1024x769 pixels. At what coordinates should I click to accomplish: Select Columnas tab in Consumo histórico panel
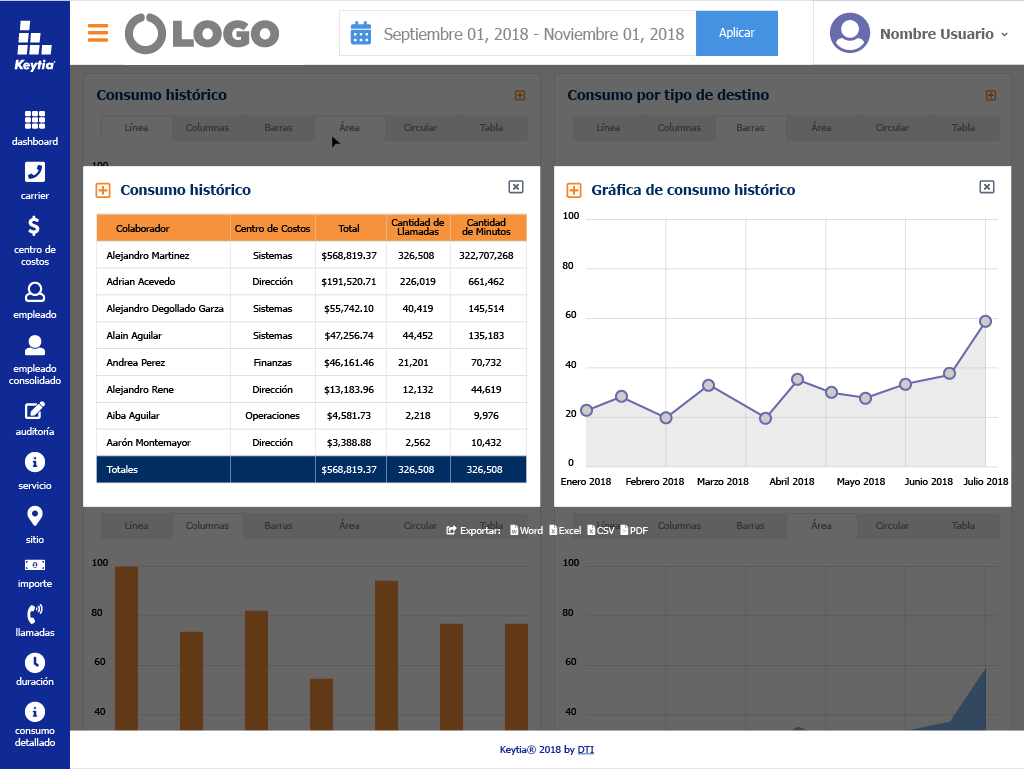tap(207, 128)
